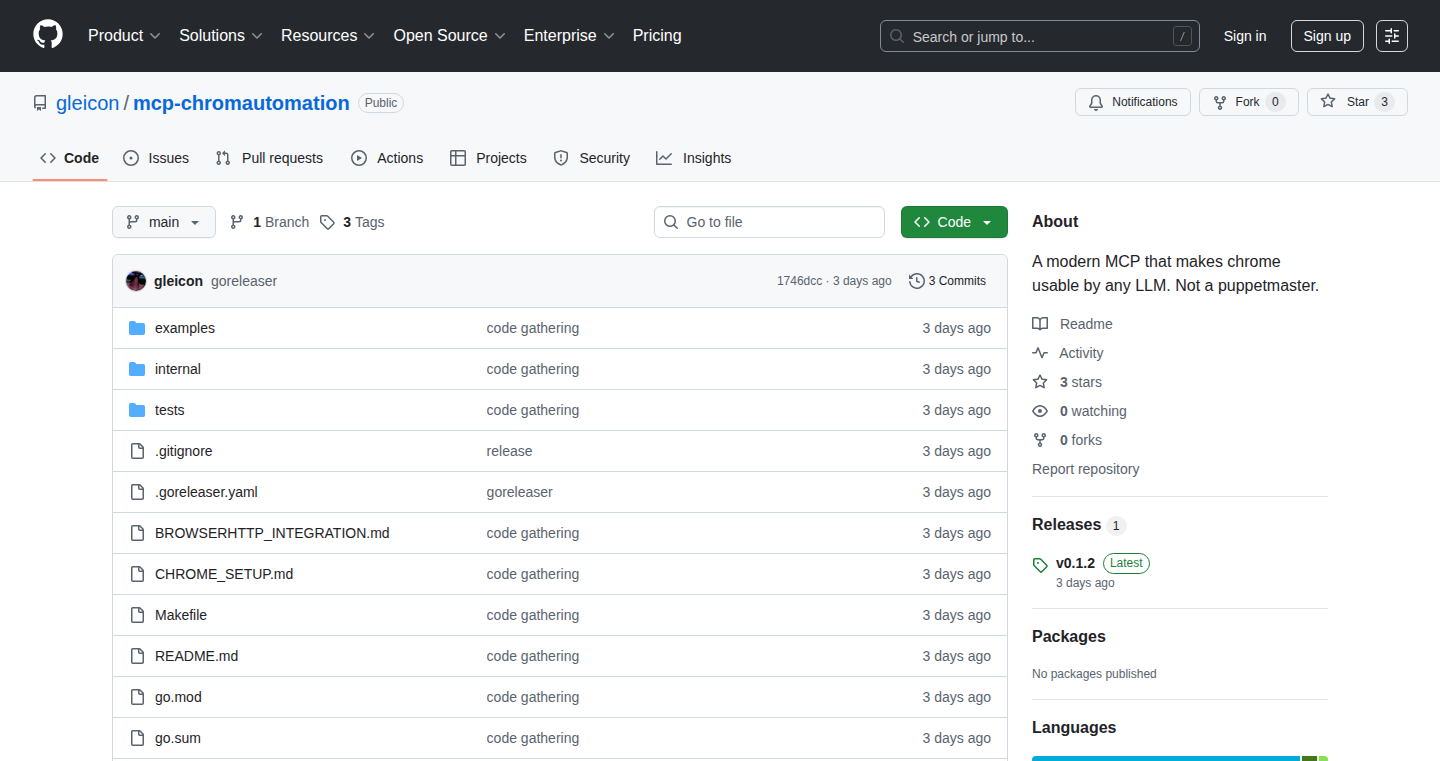The height and width of the screenshot is (761, 1440).
Task: Open the CHROME_SETUP.md file
Action: click(224, 574)
